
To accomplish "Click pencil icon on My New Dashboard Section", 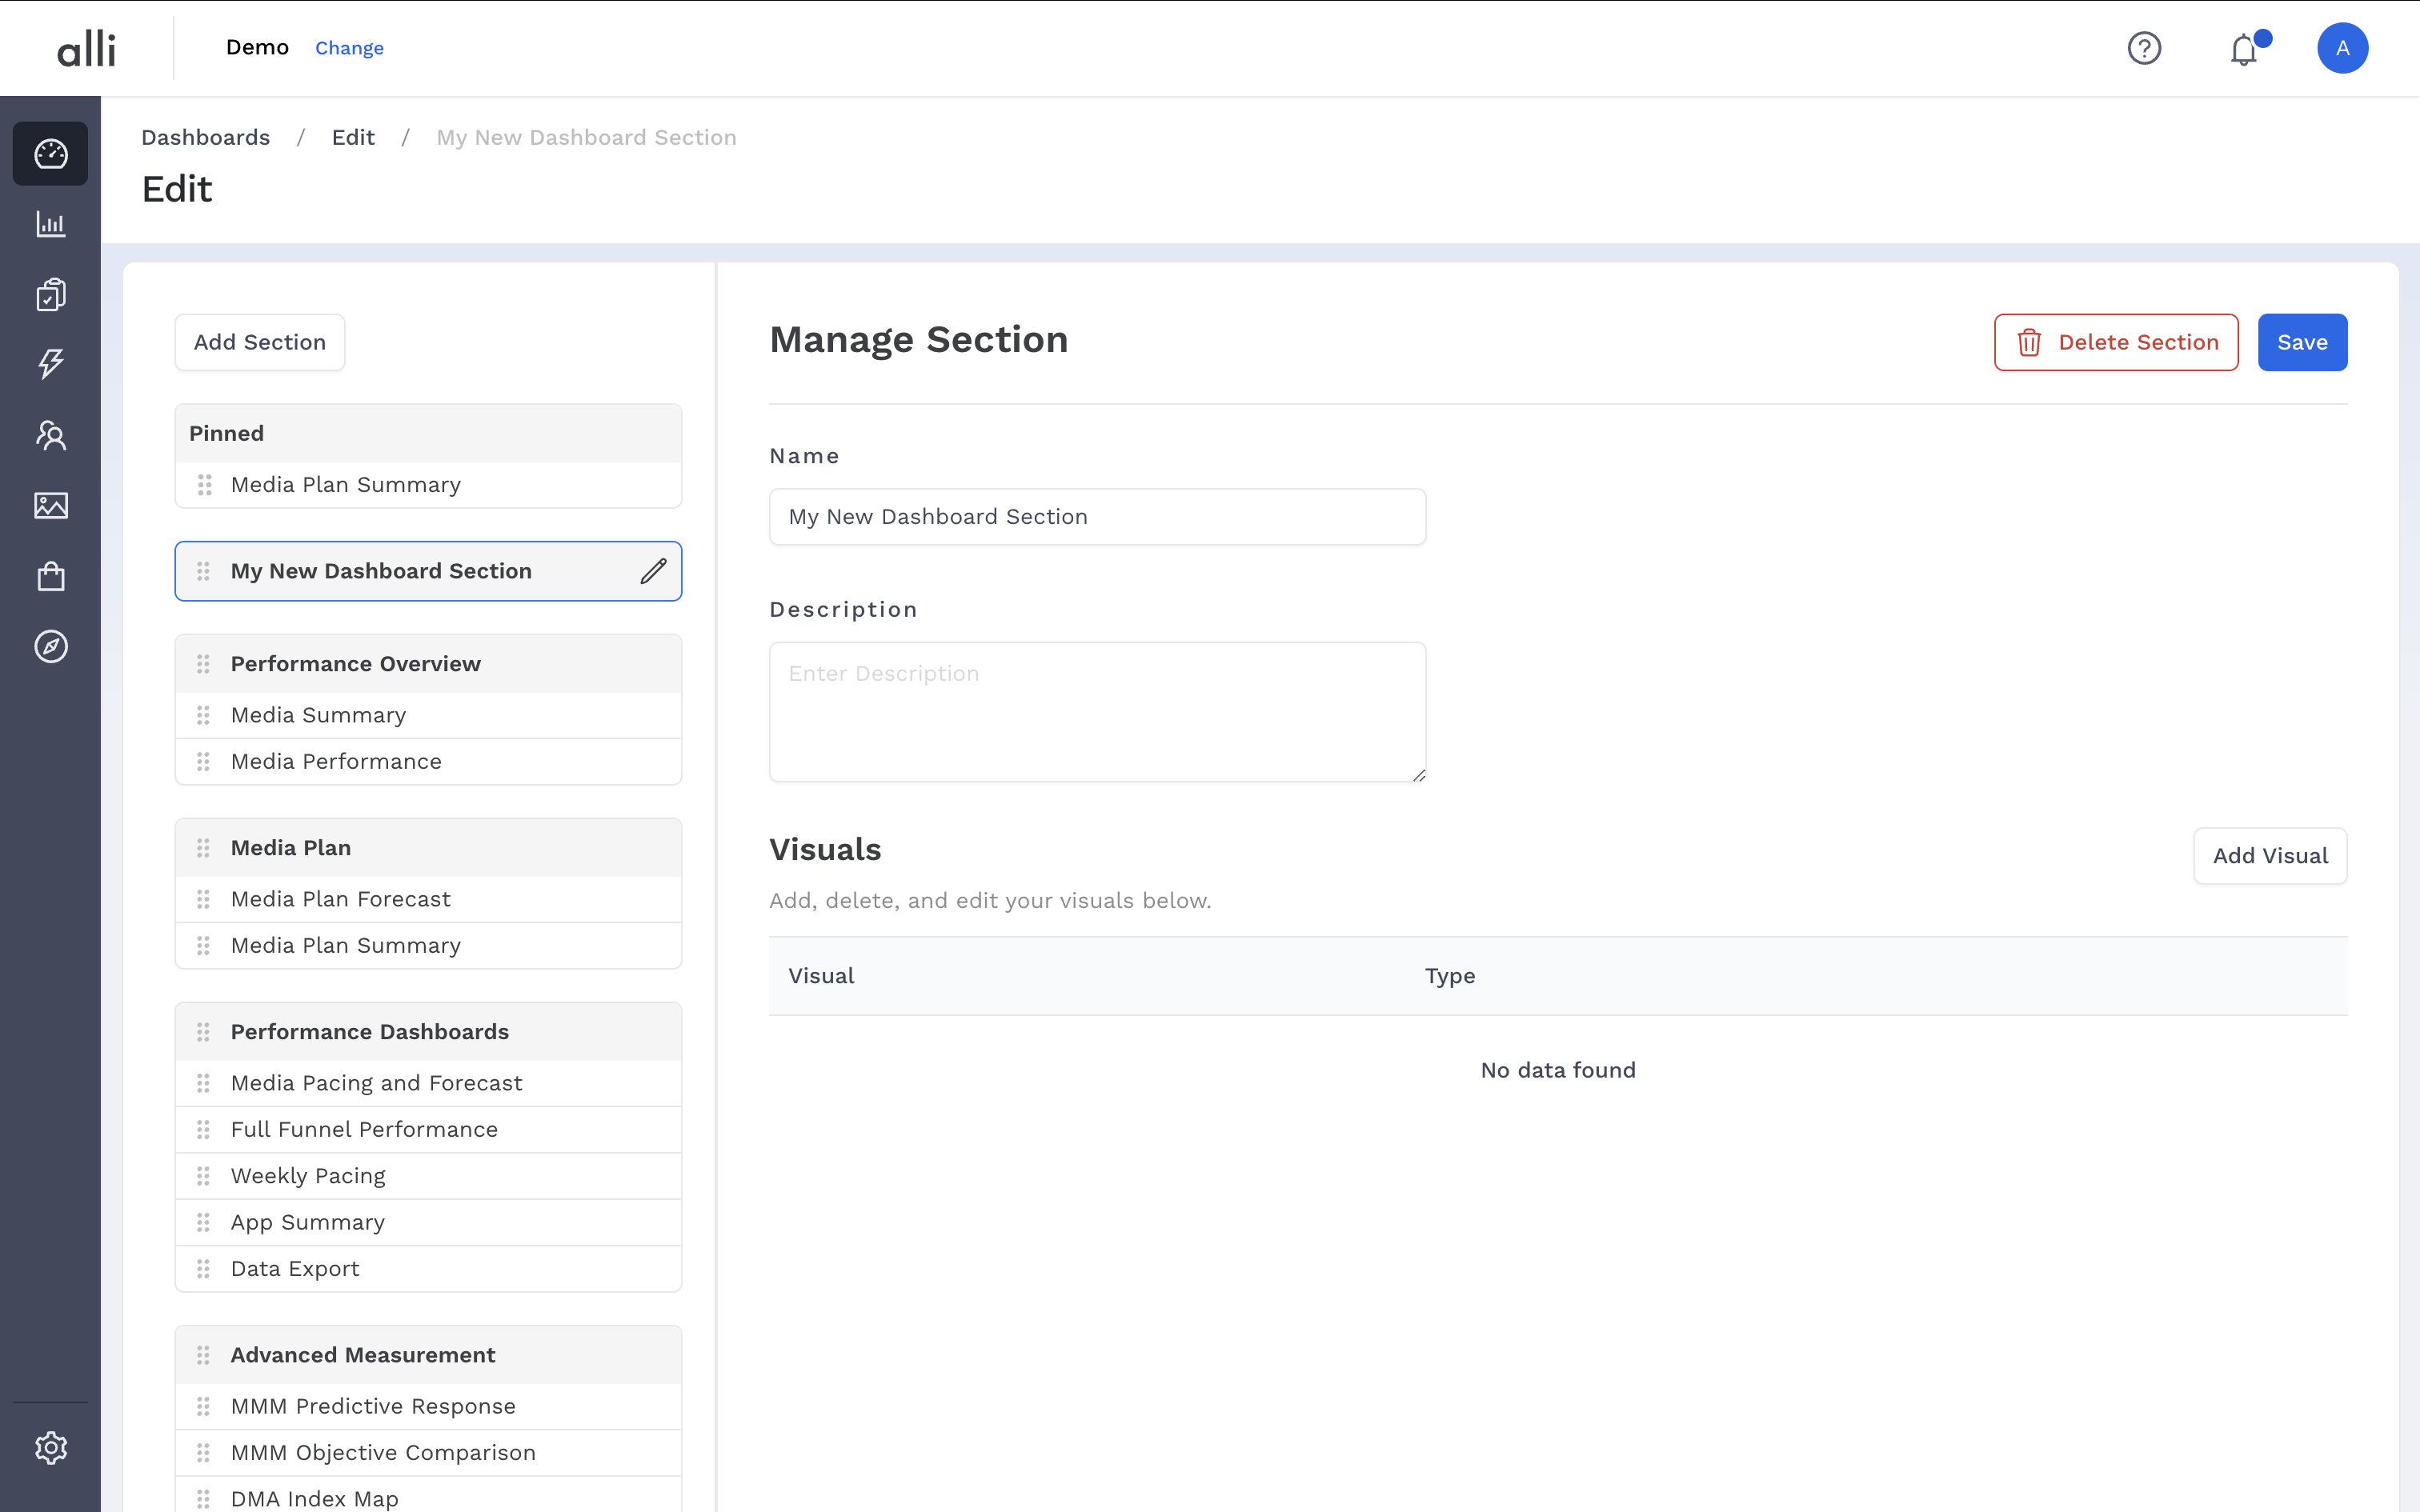I will pyautogui.click(x=653, y=571).
